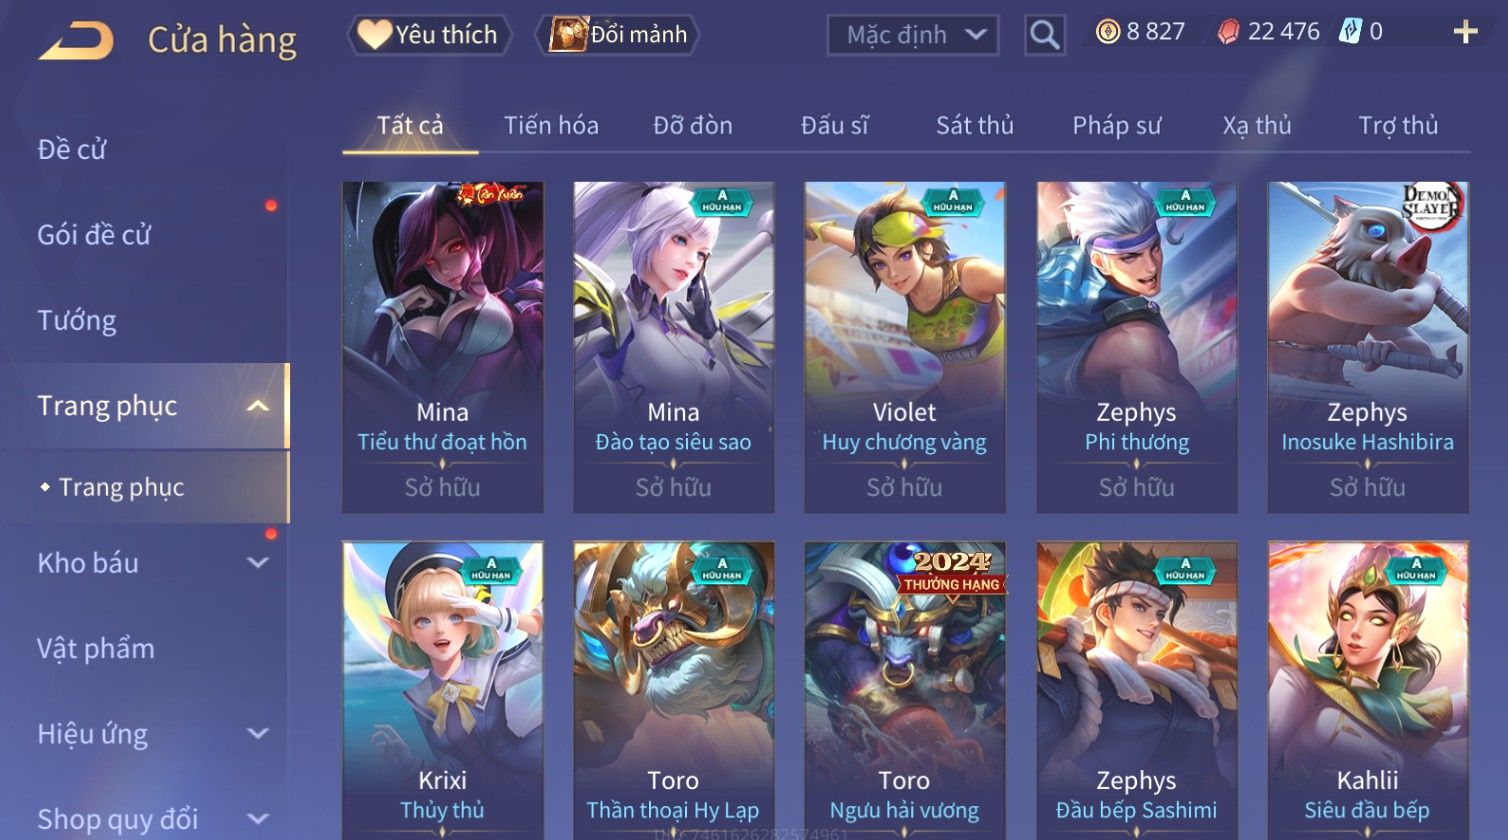1508x840 pixels.
Task: Open Zephys Inosuke Hashibira skin card
Action: (1367, 347)
